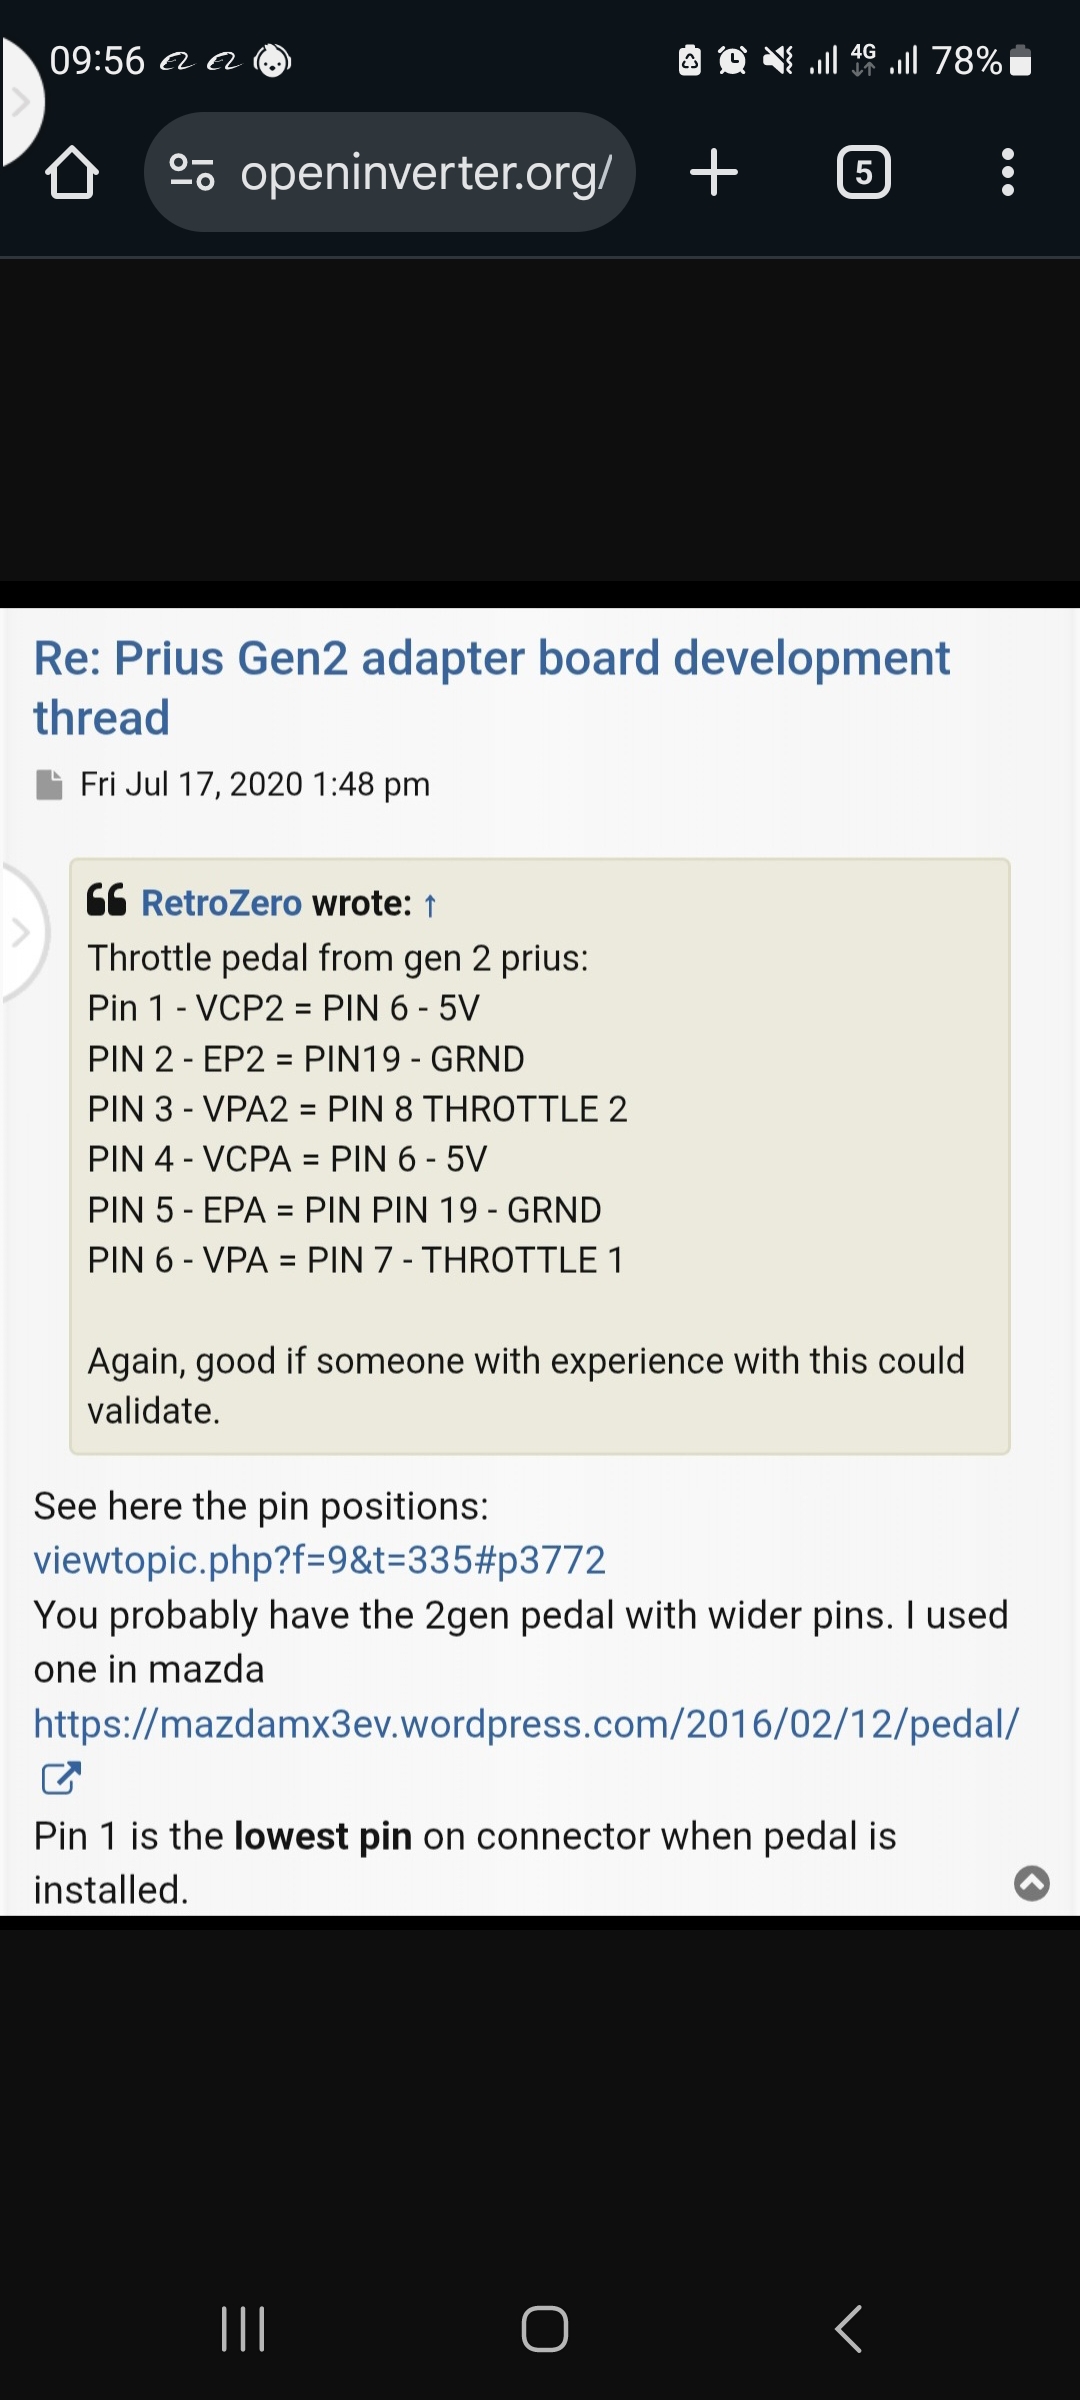Tap the openinverter.org address bar
The width and height of the screenshot is (1080, 2400).
[425, 172]
